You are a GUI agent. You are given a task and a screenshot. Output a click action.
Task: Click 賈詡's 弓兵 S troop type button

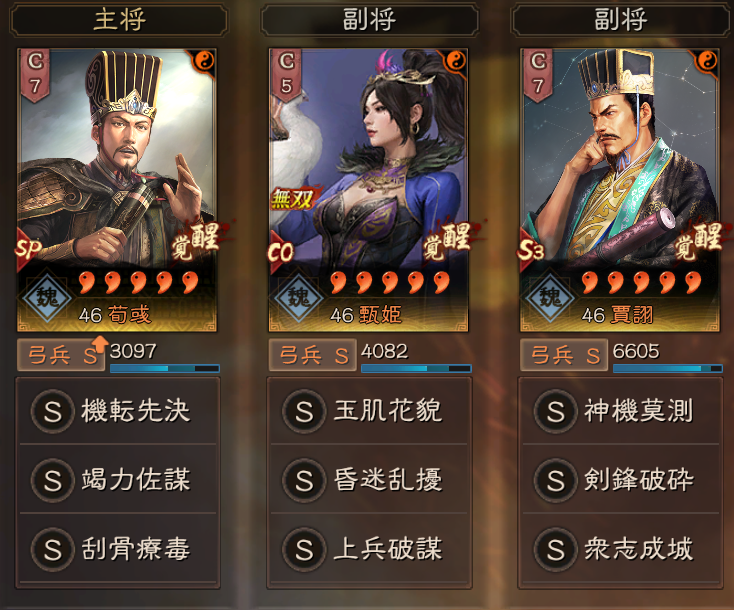click(x=564, y=355)
